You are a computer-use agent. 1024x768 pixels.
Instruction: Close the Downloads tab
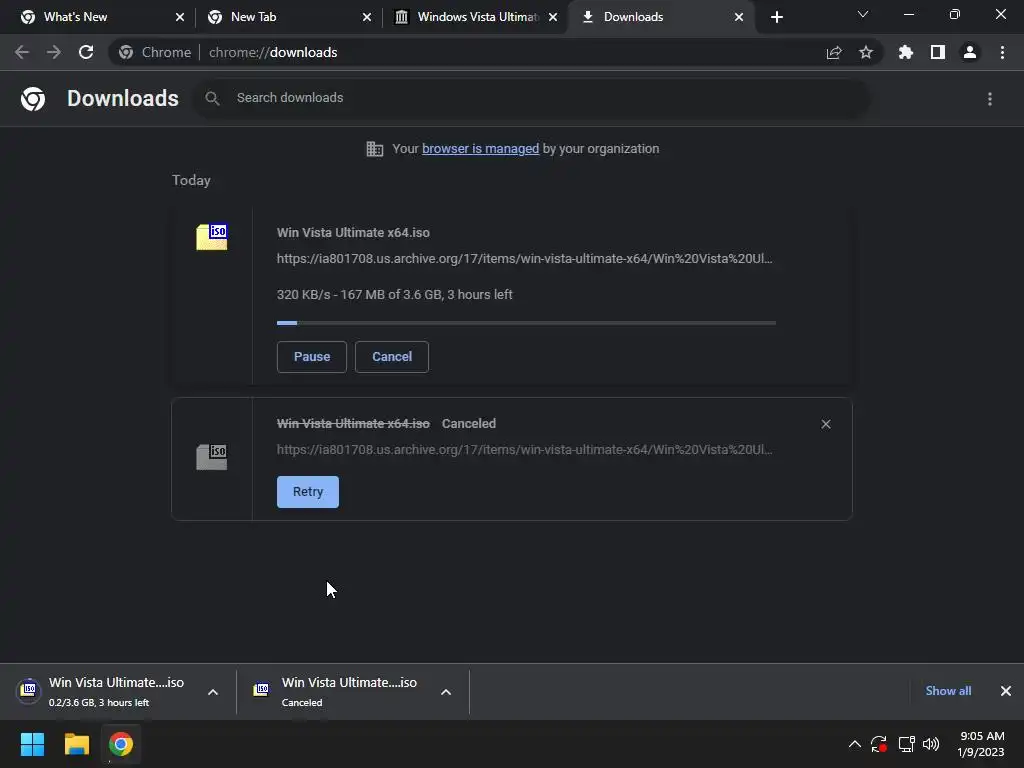(x=739, y=17)
